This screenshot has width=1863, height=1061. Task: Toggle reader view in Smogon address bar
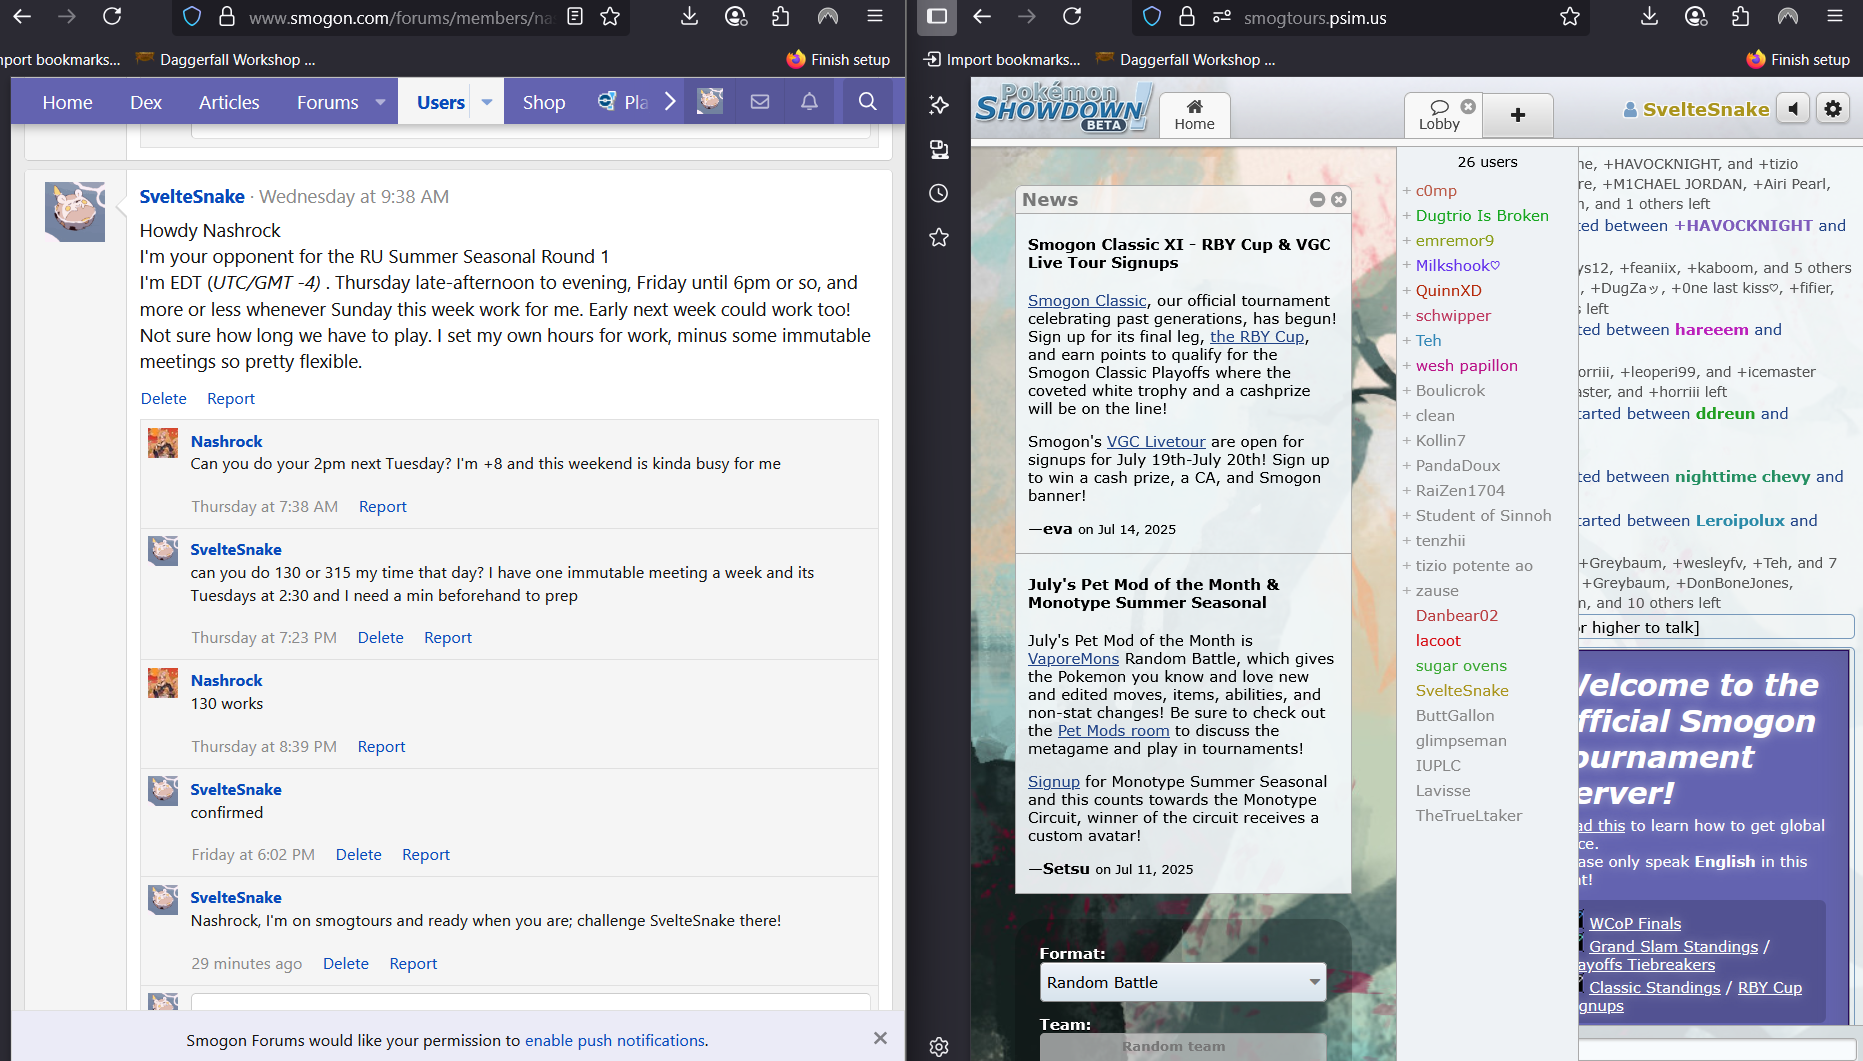(575, 17)
